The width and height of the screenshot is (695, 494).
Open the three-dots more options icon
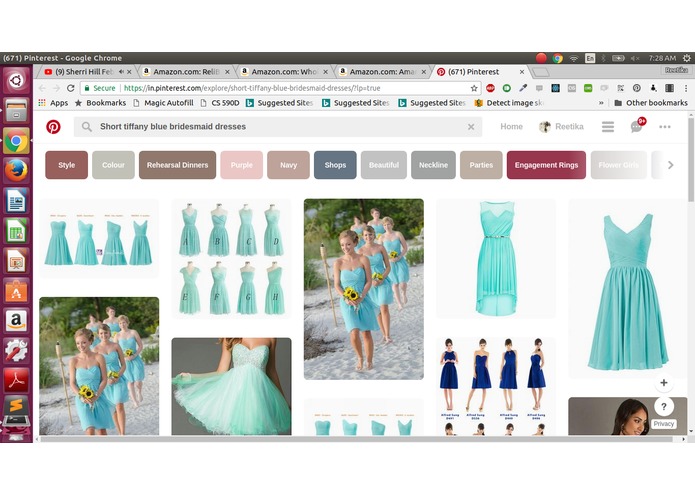click(664, 127)
